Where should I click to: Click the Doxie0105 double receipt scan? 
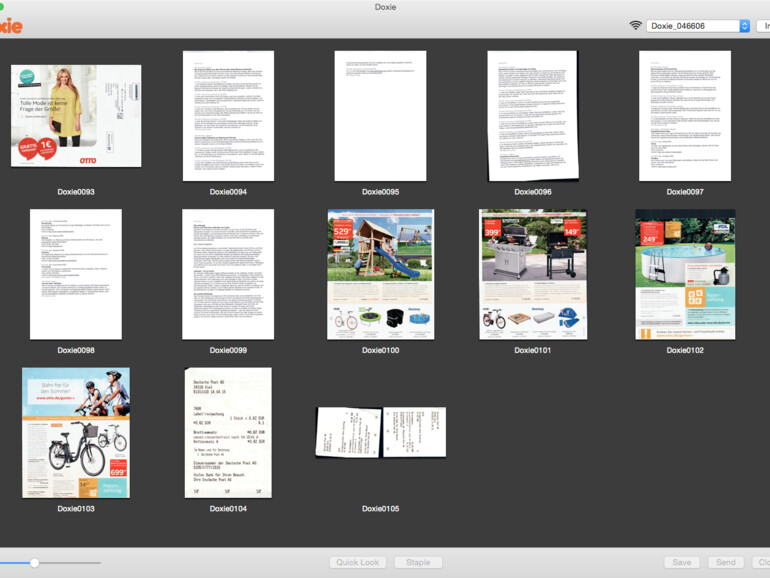point(380,432)
